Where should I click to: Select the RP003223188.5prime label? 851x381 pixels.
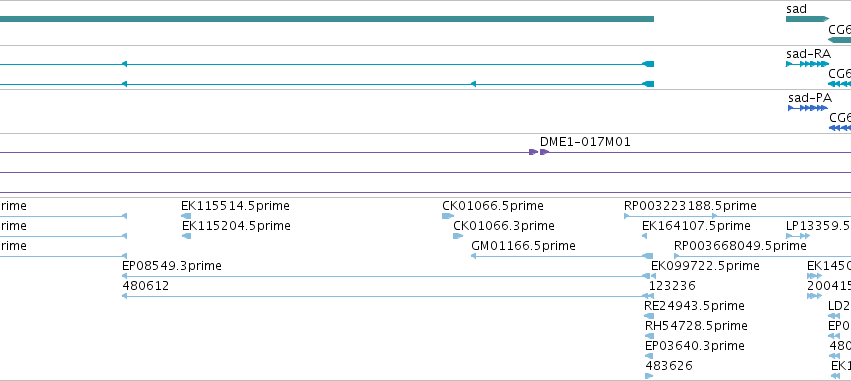coord(690,206)
